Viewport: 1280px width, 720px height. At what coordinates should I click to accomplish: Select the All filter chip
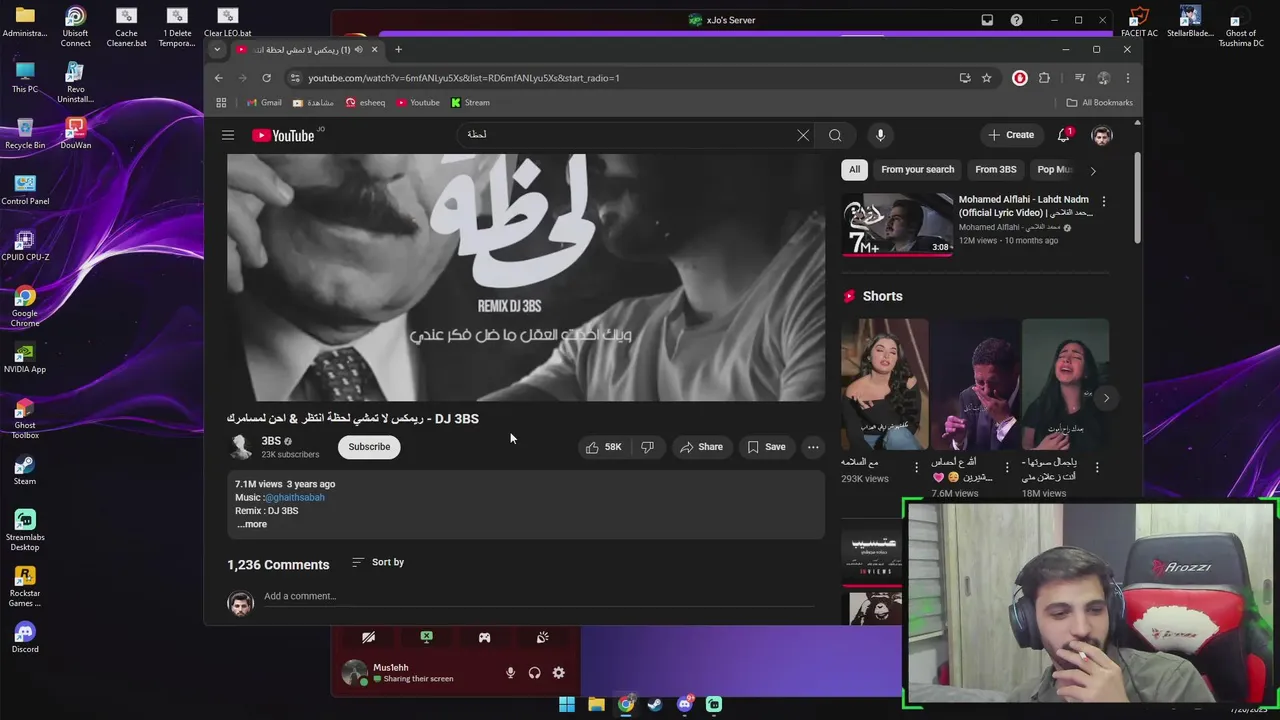(854, 170)
